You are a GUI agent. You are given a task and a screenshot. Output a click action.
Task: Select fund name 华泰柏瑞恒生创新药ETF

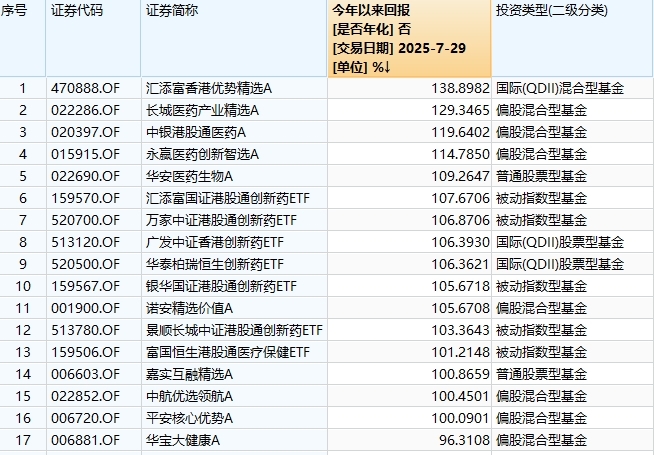214,264
